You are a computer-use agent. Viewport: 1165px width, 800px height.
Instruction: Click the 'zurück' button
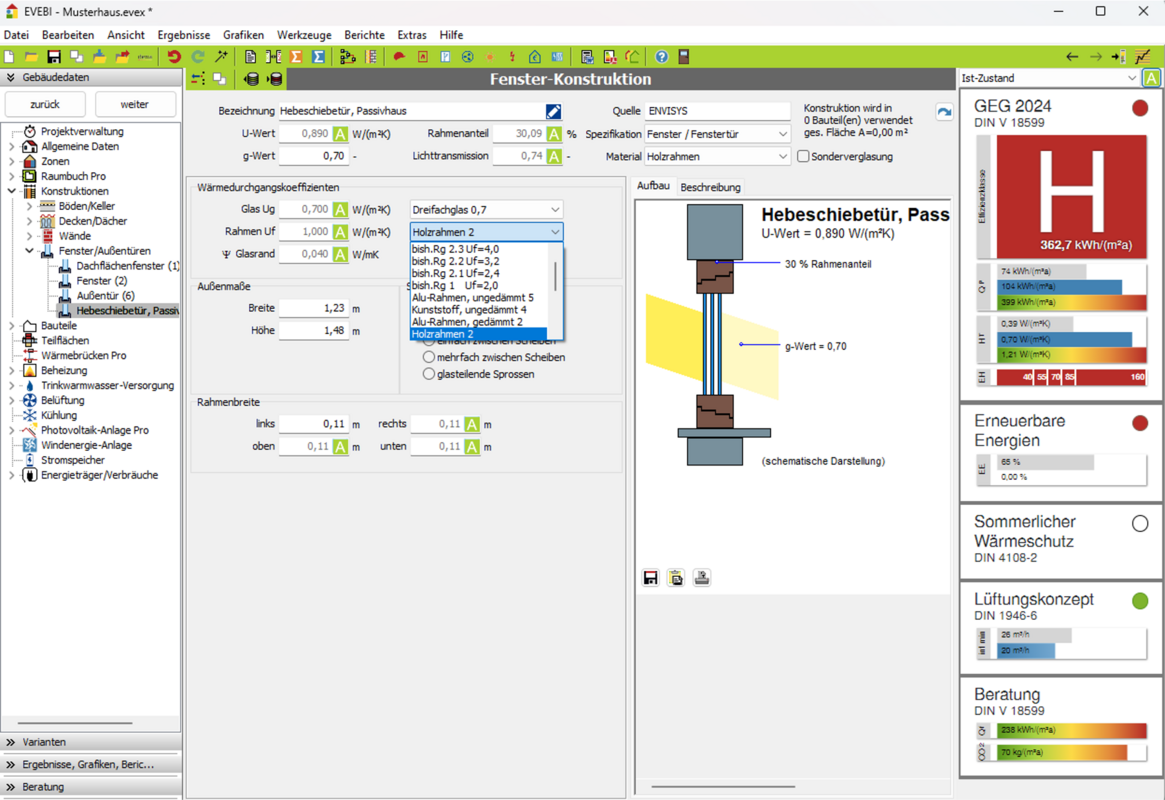(x=45, y=104)
